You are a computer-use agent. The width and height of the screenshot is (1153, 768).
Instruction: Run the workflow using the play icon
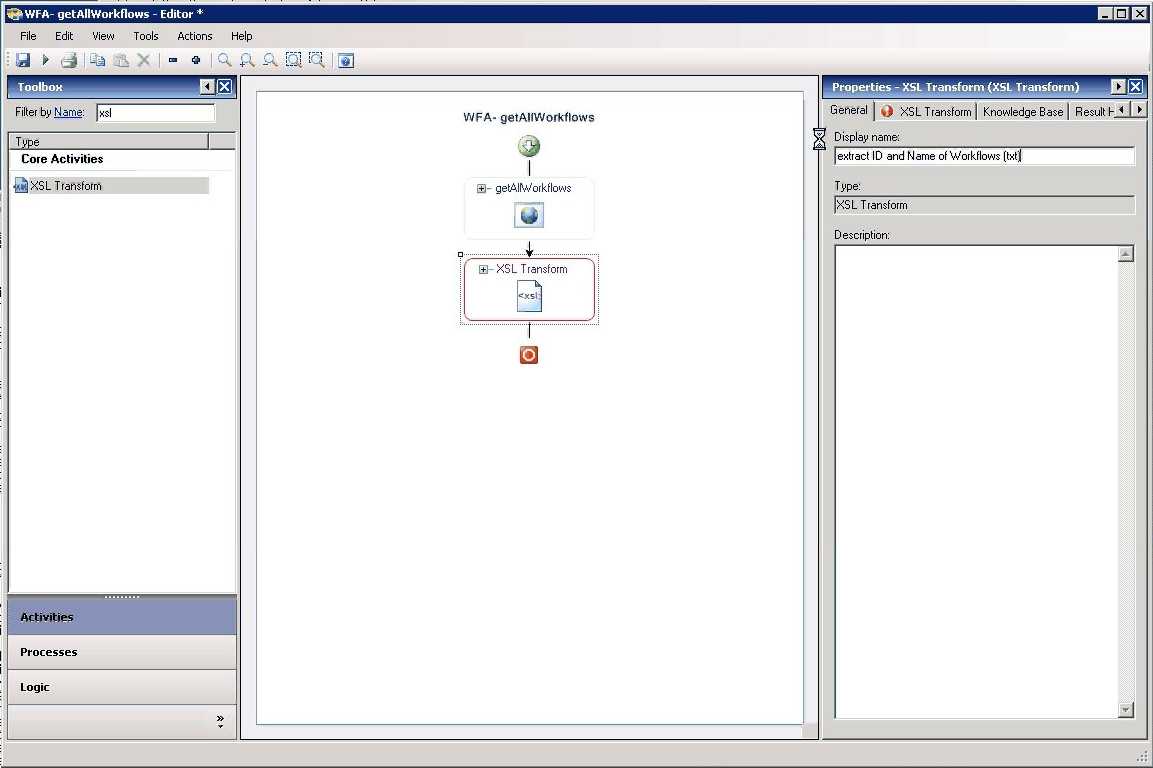(x=46, y=60)
